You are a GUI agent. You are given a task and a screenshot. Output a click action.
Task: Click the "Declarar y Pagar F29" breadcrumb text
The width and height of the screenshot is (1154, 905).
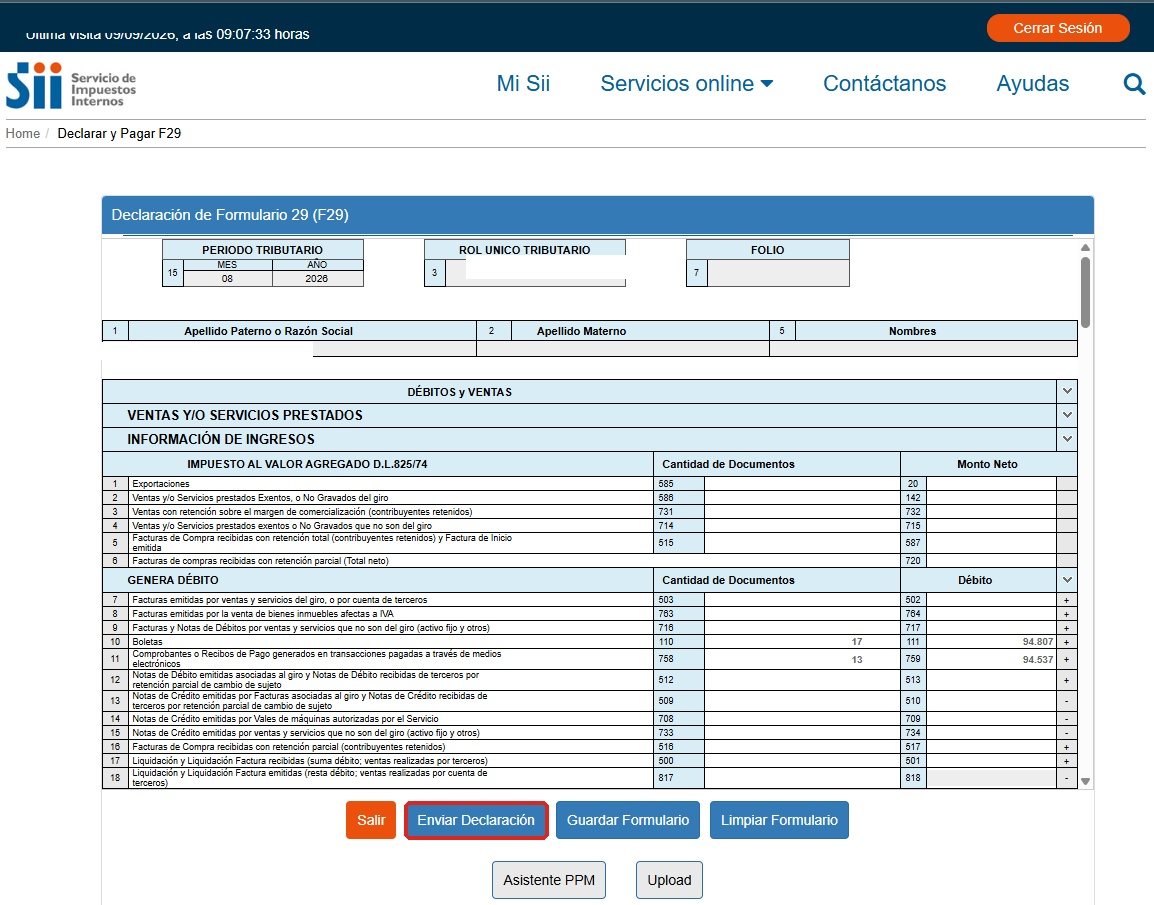tap(119, 133)
